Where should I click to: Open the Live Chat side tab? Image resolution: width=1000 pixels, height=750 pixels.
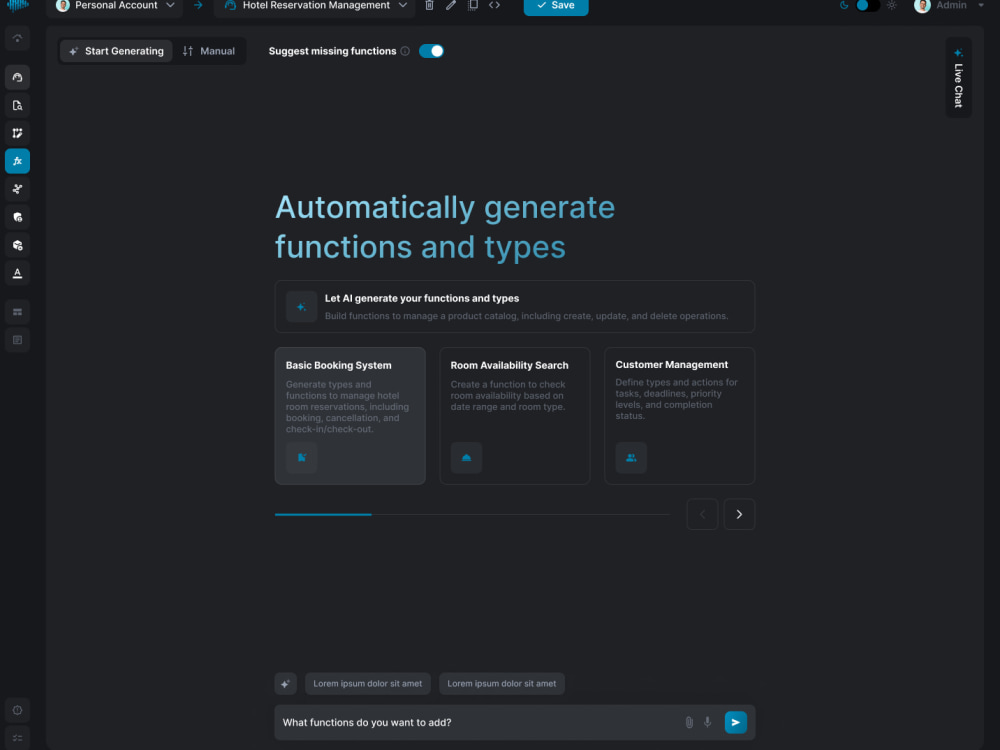958,78
